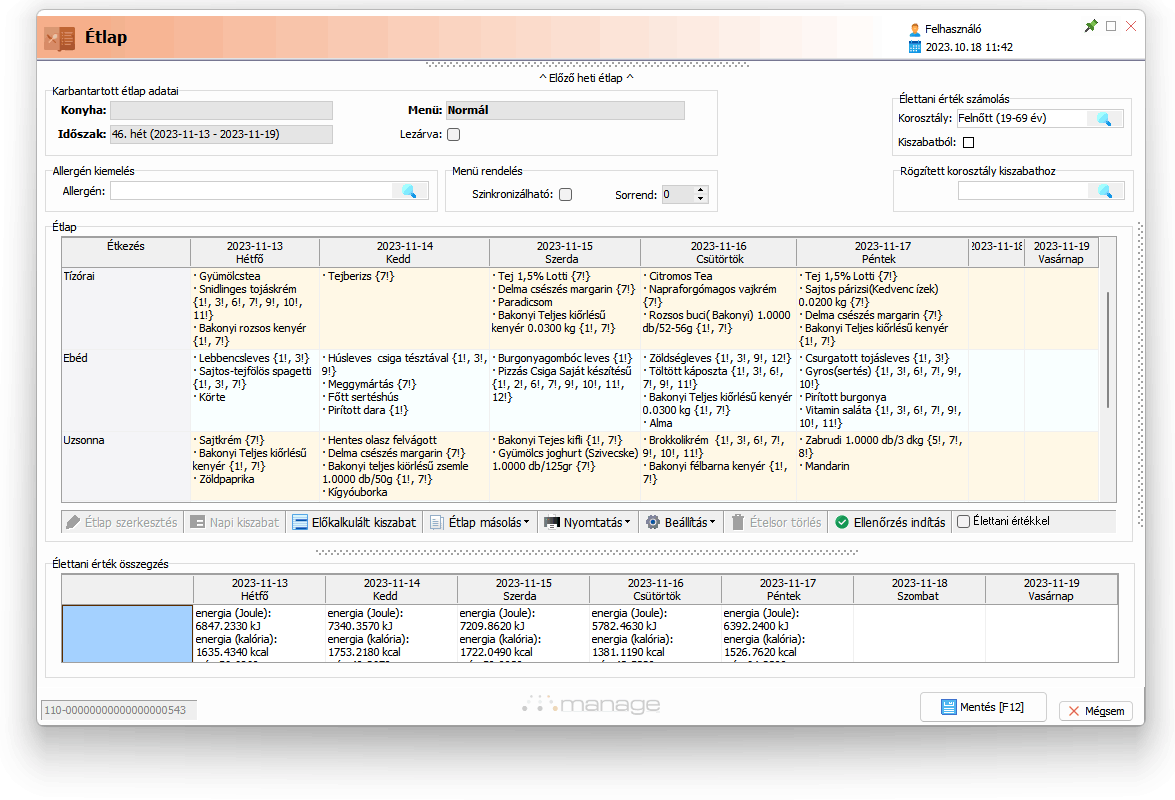Click the Étlap book icon in header
1175x800 pixels.
coord(60,39)
